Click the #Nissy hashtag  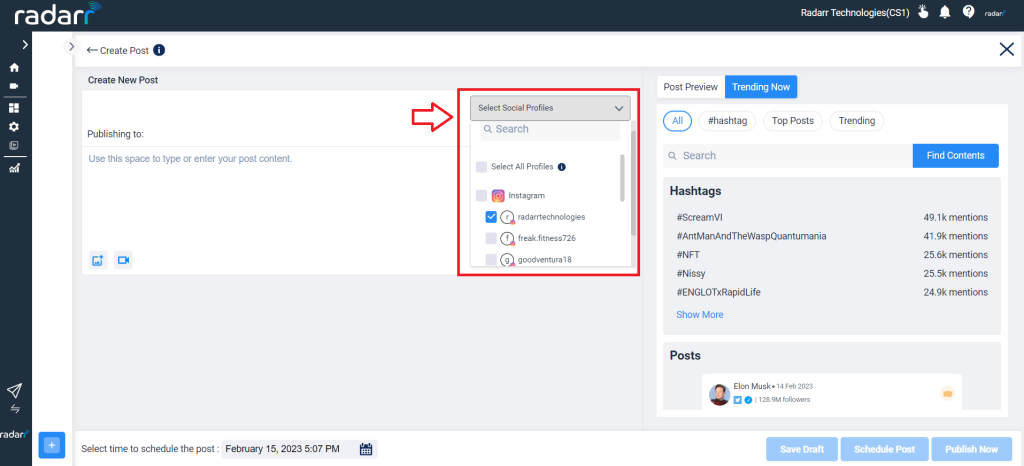click(x=691, y=273)
